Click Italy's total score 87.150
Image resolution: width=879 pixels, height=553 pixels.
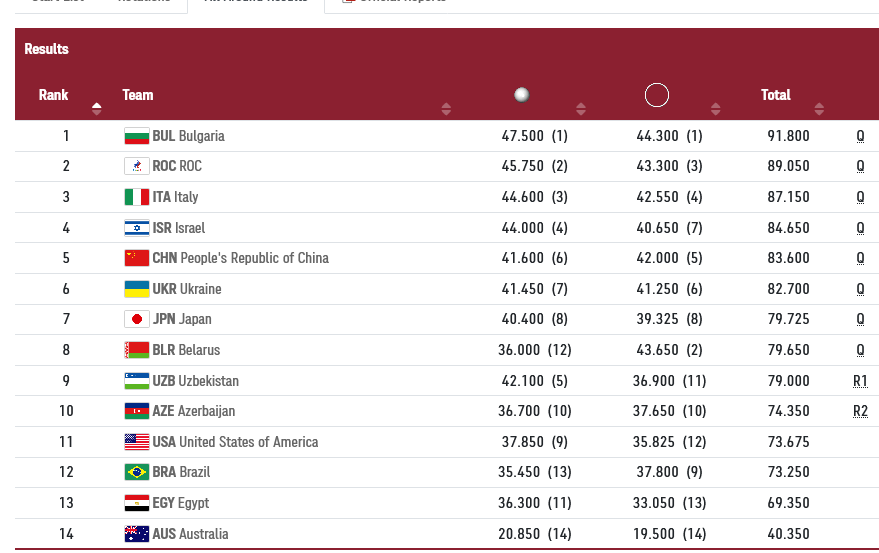(788, 197)
